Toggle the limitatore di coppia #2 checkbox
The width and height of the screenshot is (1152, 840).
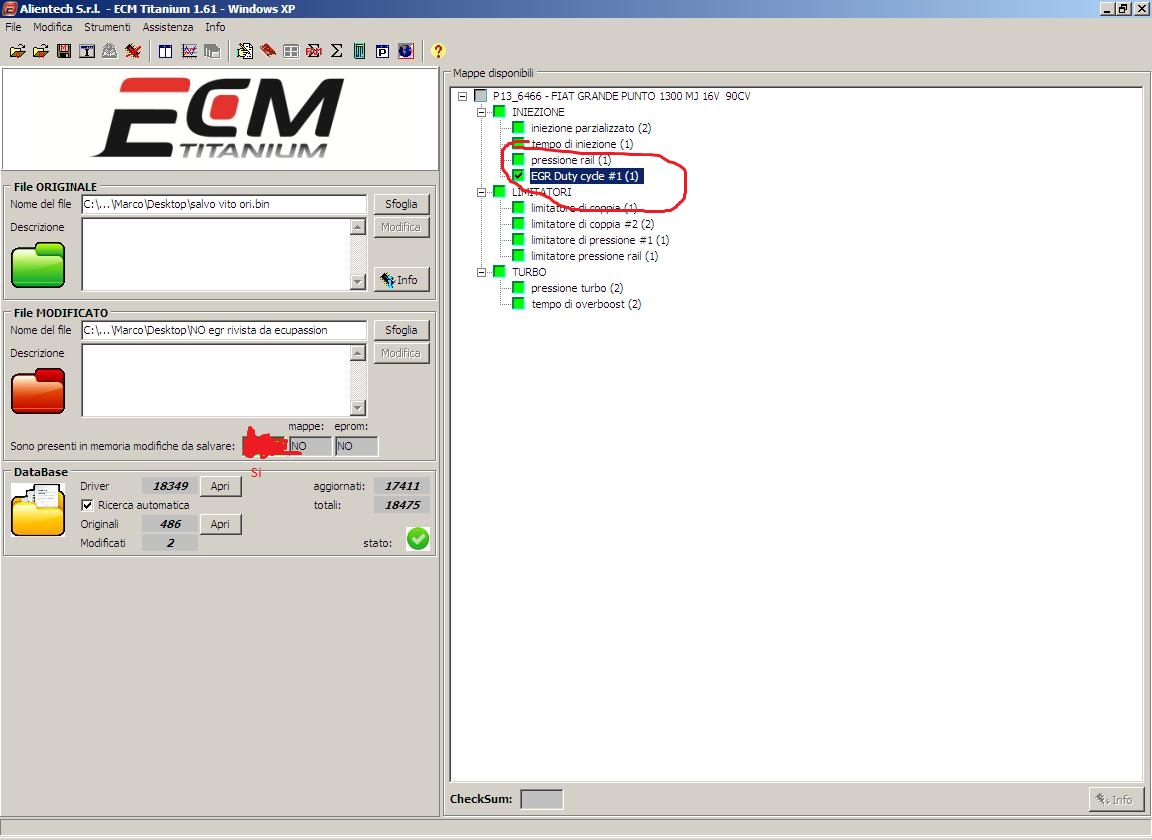tap(519, 223)
